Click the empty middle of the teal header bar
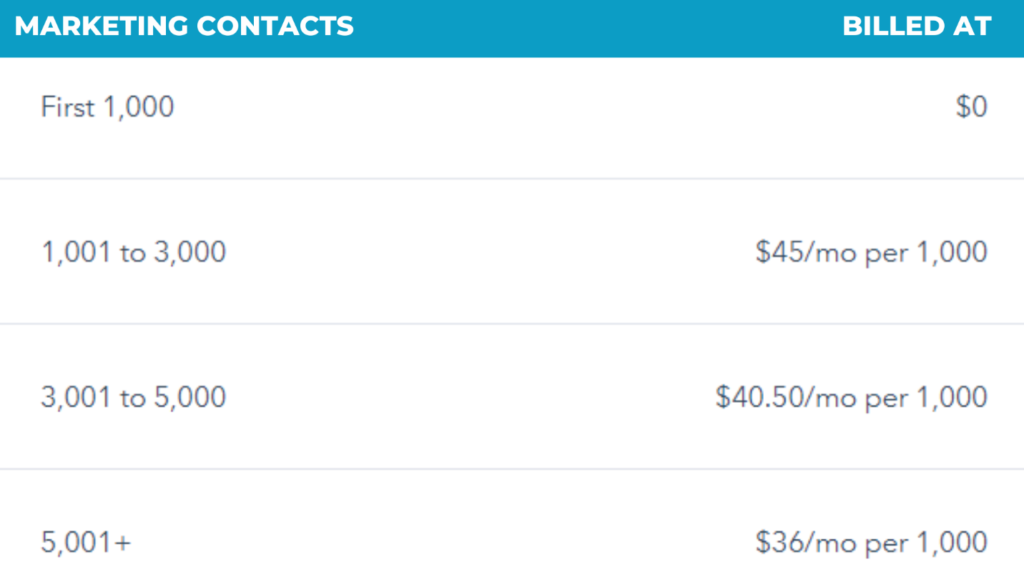This screenshot has height=576, width=1024. 600,26
